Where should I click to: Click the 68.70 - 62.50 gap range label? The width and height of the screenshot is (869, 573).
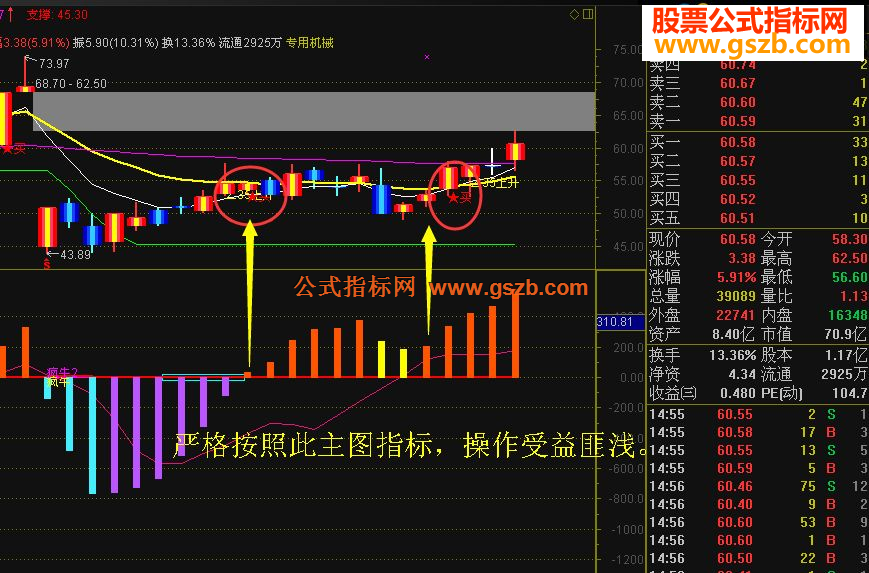(71, 84)
